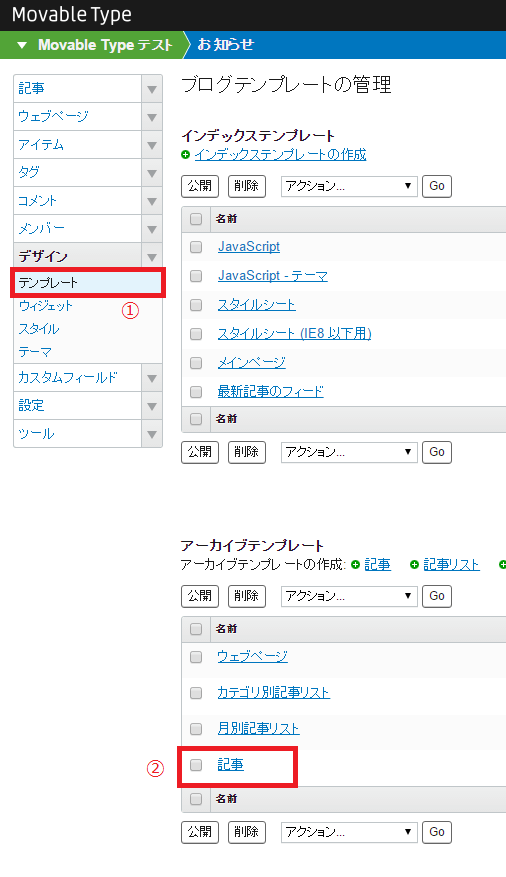Image resolution: width=506 pixels, height=877 pixels.
Task: Expand the タグ sidebar menu arrow
Action: pyautogui.click(x=152, y=173)
